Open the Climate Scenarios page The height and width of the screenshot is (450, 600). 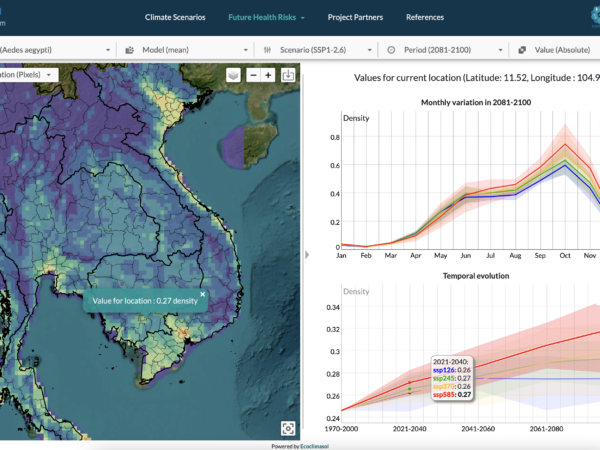pyautogui.click(x=175, y=17)
